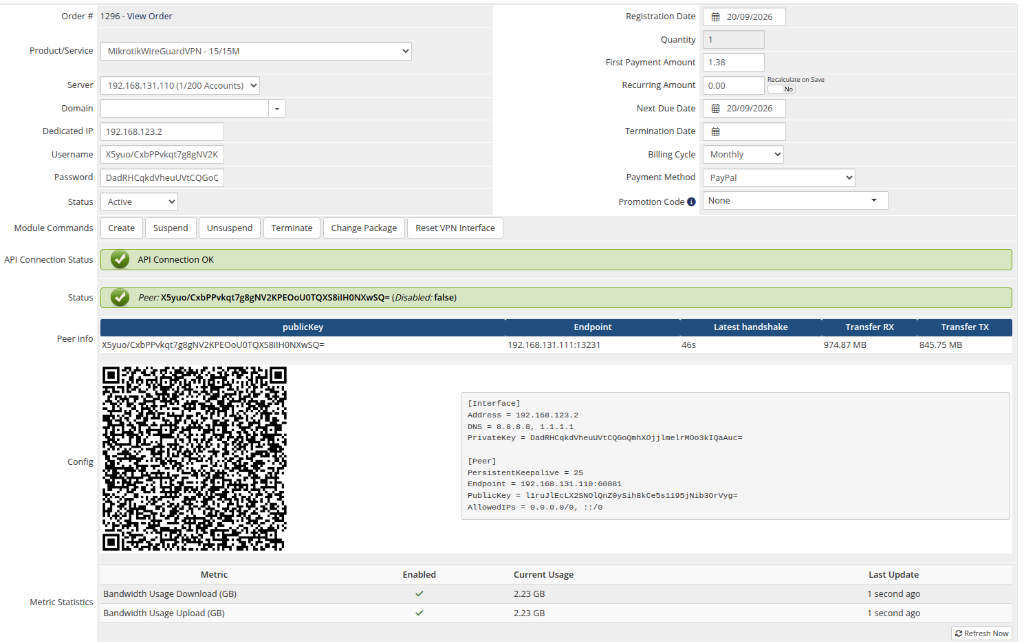The height and width of the screenshot is (642, 1024).
Task: Click the Create module command button
Action: click(x=121, y=228)
